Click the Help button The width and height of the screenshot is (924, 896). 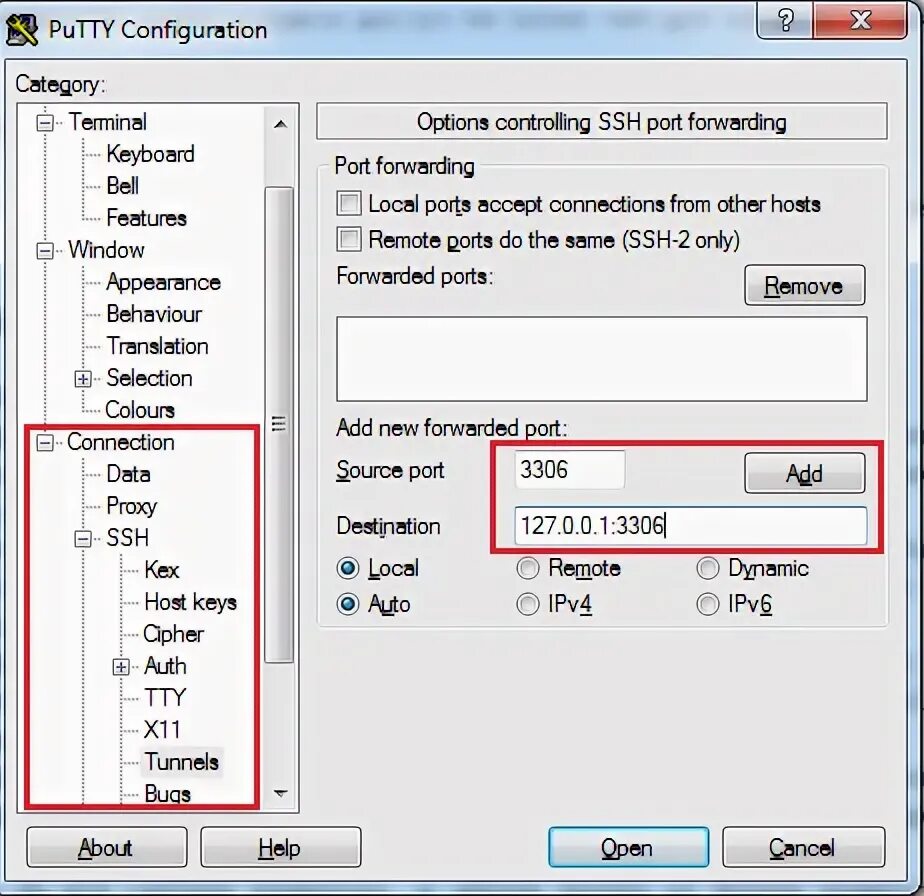pos(280,847)
